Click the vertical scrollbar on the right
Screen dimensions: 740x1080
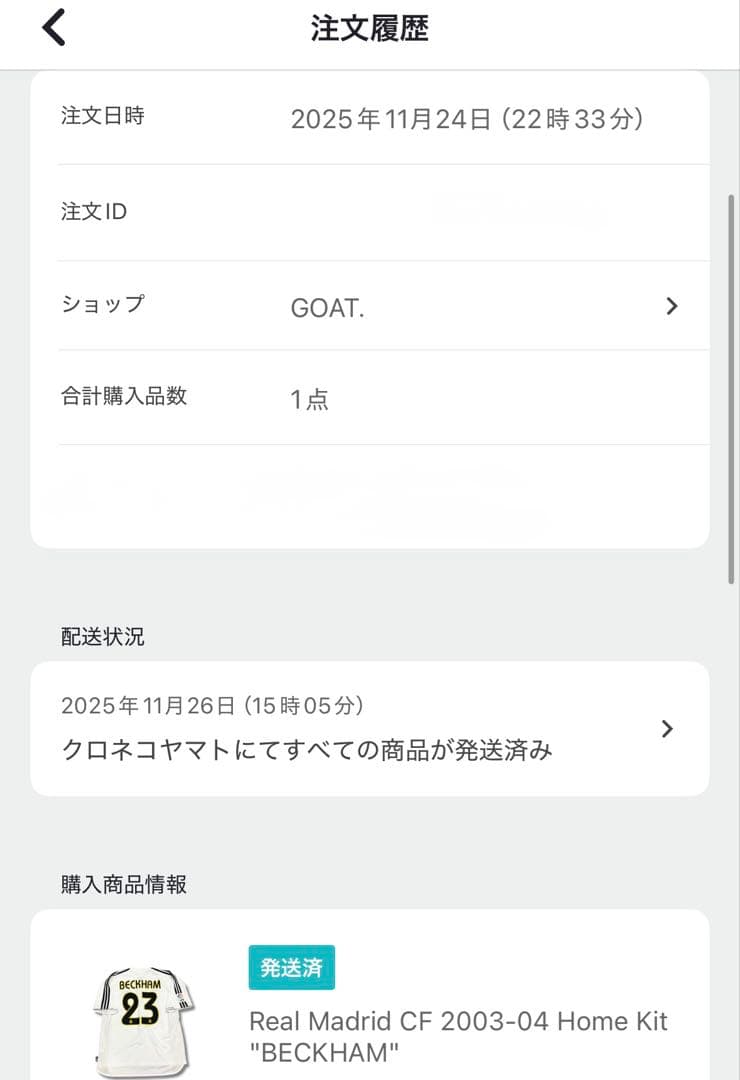point(731,388)
